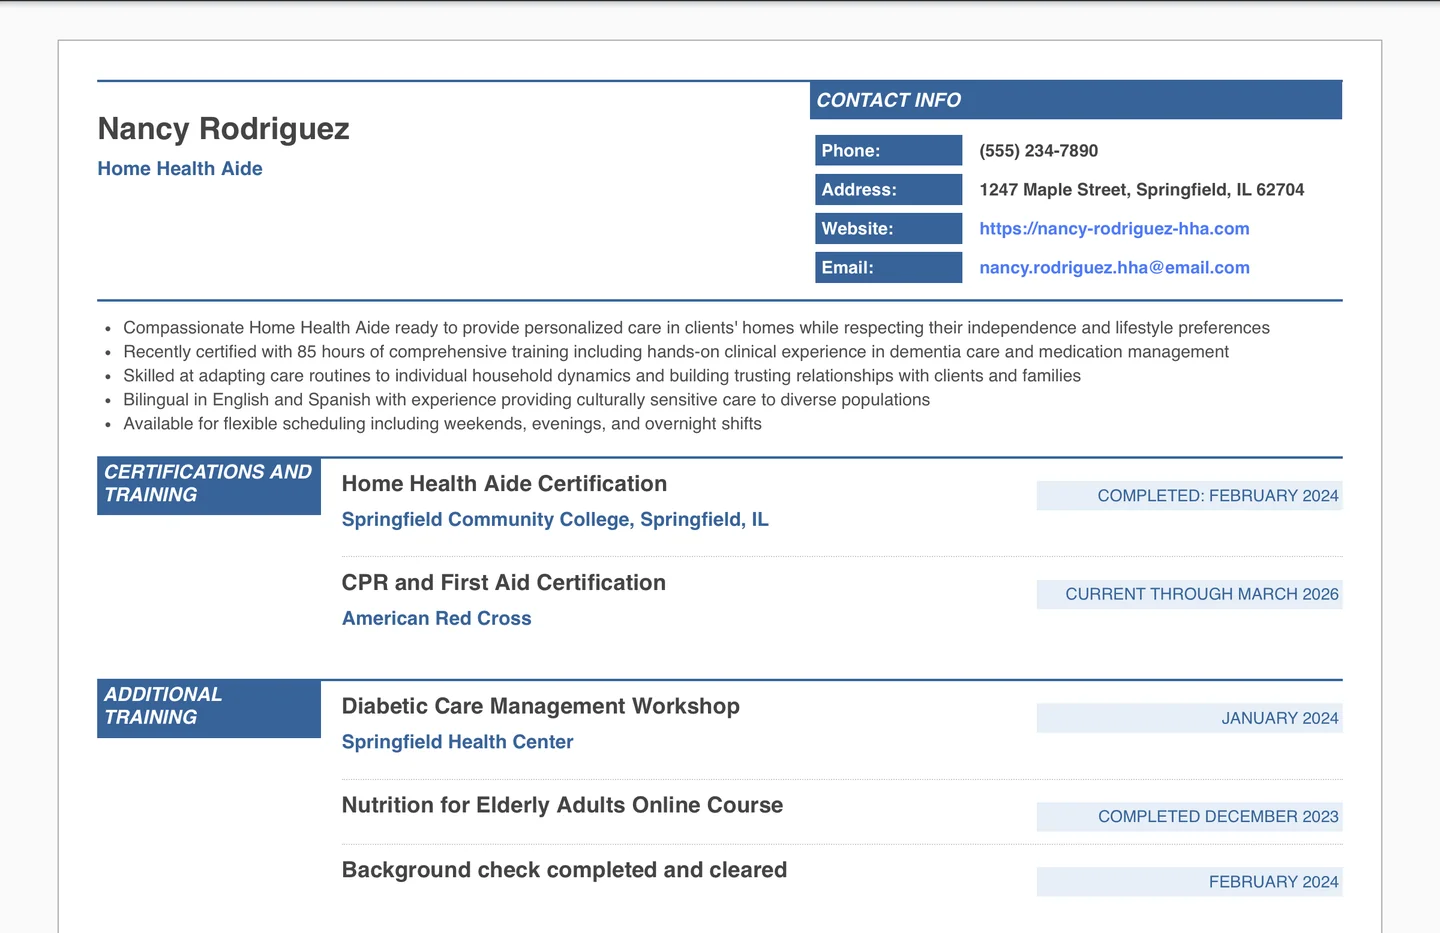1440x933 pixels.
Task: Click the JANUARY 2024 date badge
Action: (x=1189, y=718)
